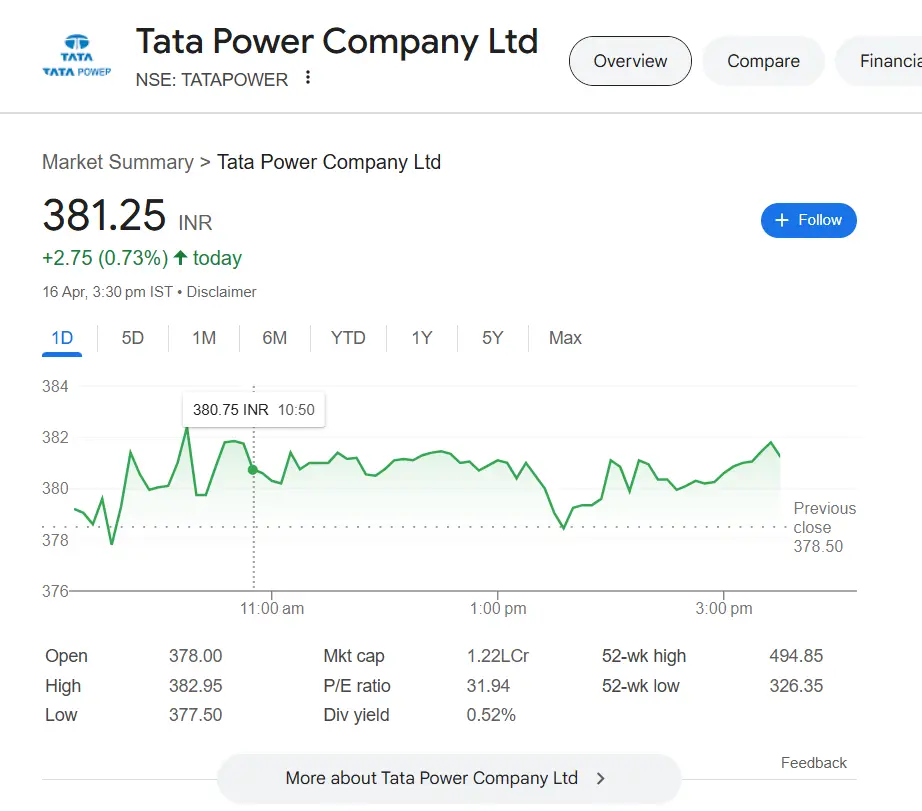
Task: Switch to the Compare tab
Action: pyautogui.click(x=763, y=61)
